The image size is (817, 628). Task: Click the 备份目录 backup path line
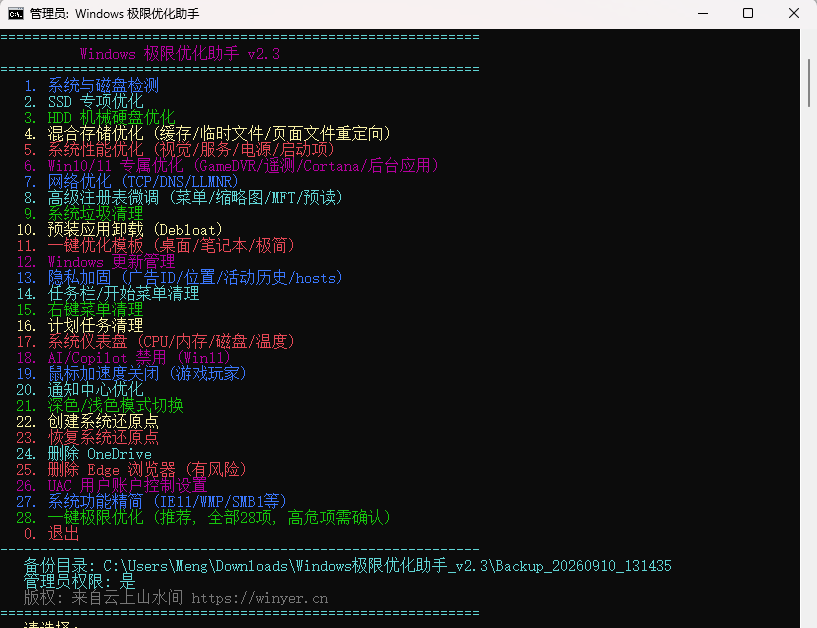coord(348,567)
